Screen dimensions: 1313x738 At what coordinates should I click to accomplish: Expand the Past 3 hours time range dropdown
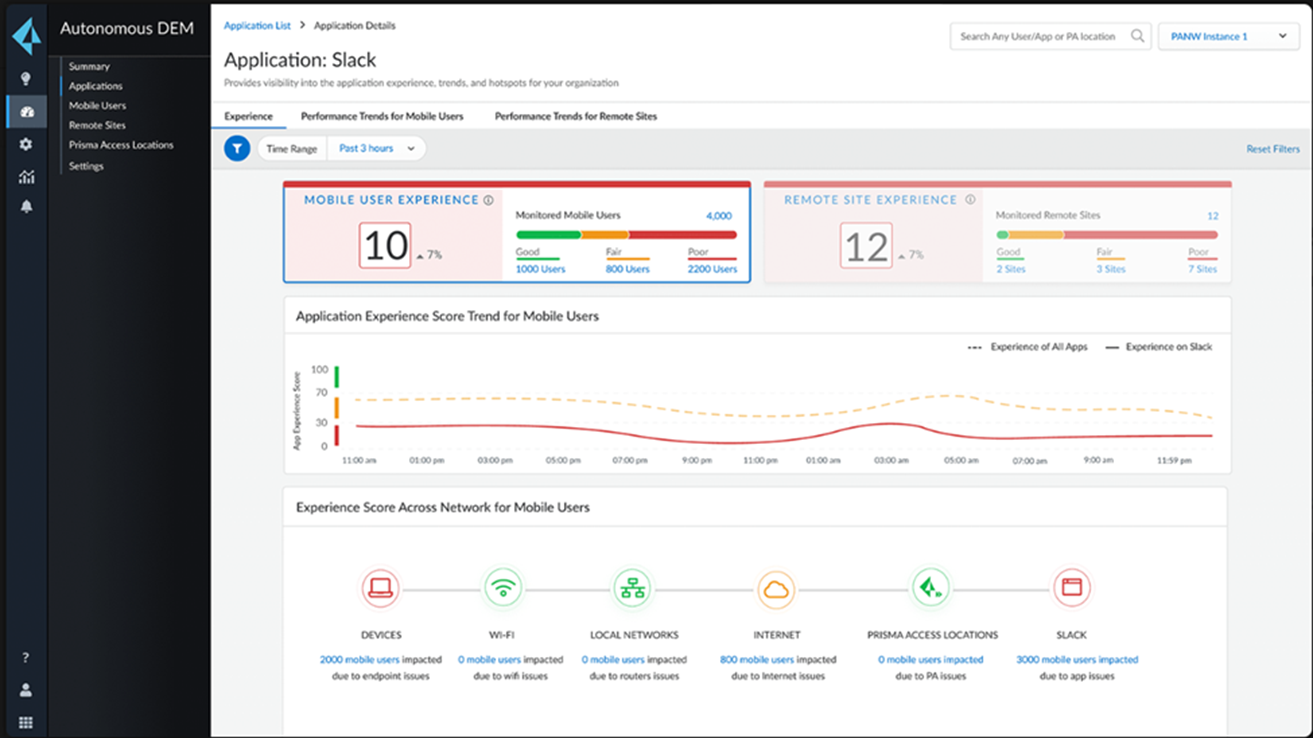click(x=376, y=148)
